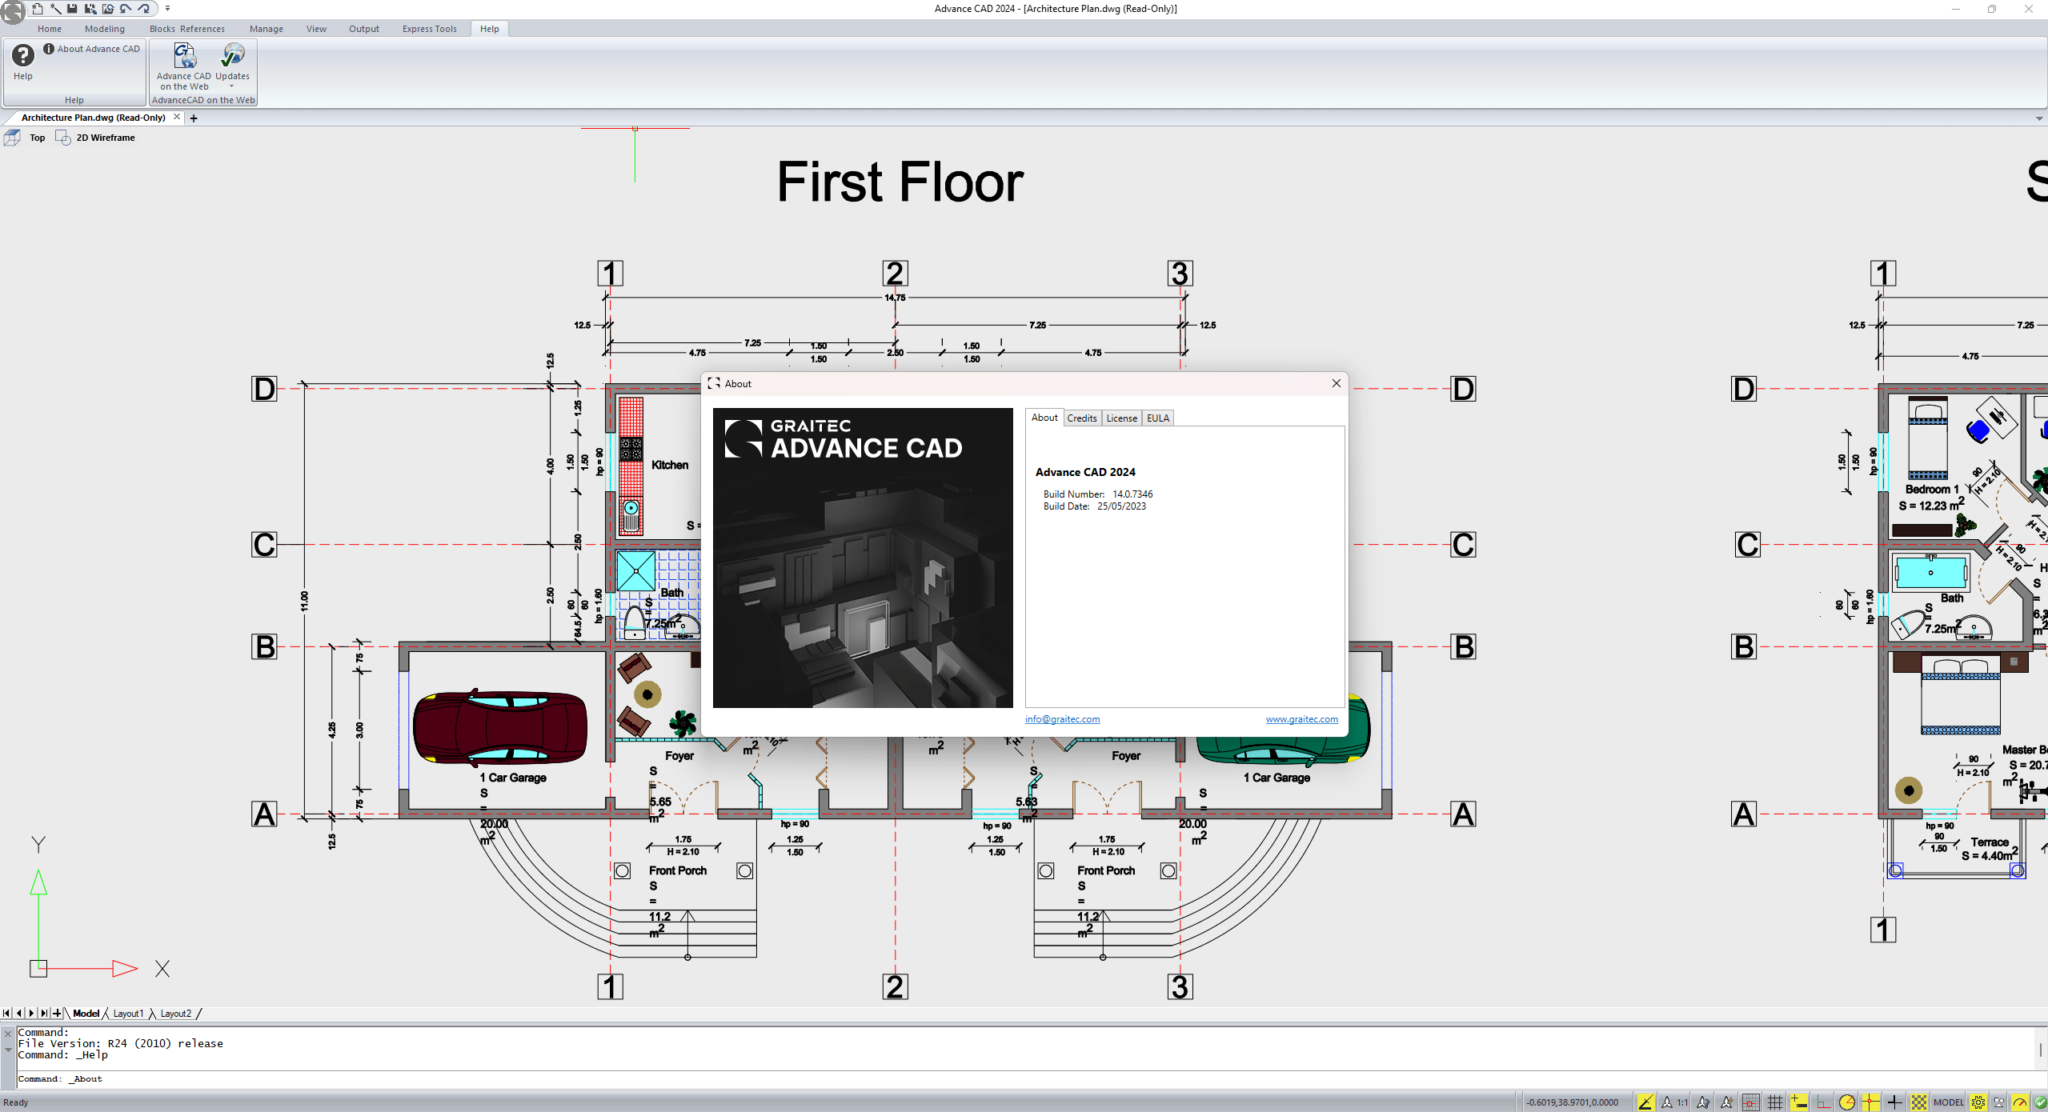
Task: Click the Undo arrow icon
Action: tap(125, 8)
